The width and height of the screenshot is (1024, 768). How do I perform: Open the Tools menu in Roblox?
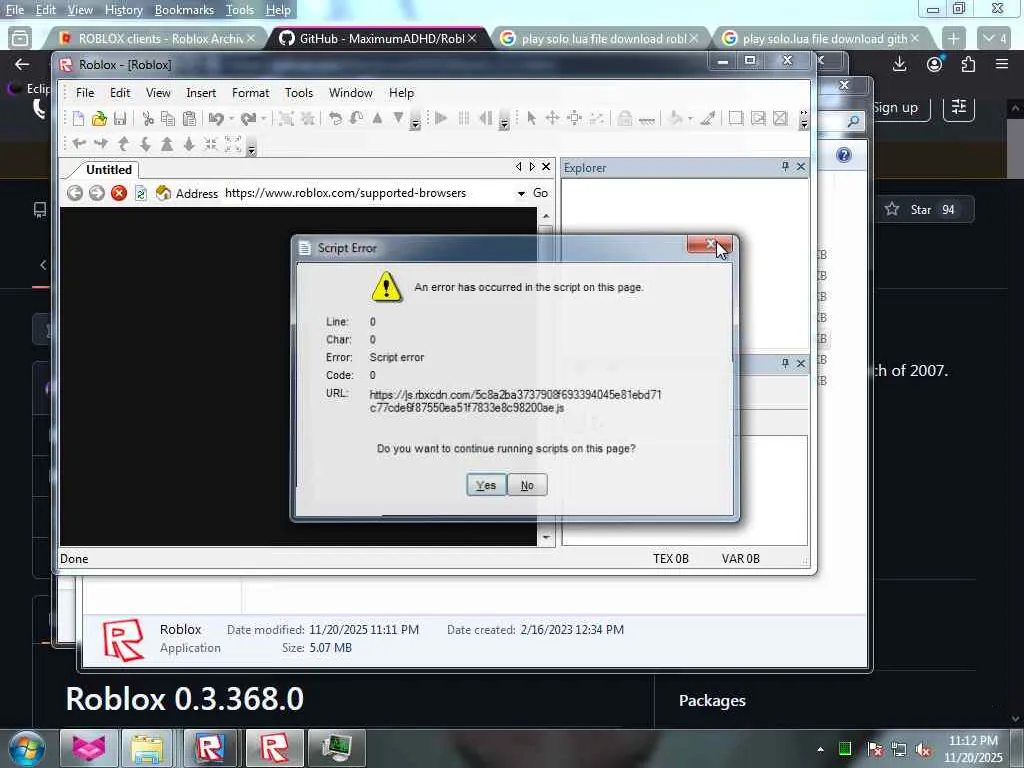[x=299, y=93]
